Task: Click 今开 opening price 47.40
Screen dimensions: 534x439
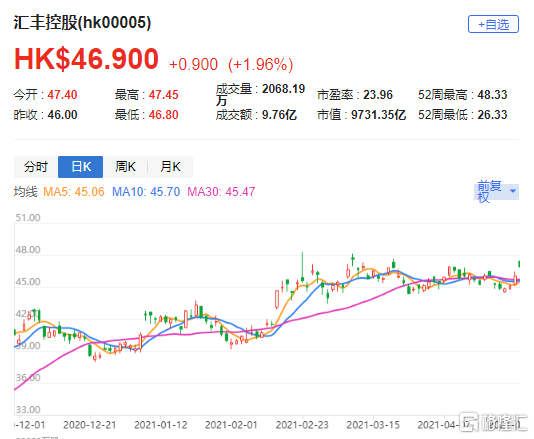Action: 62,95
